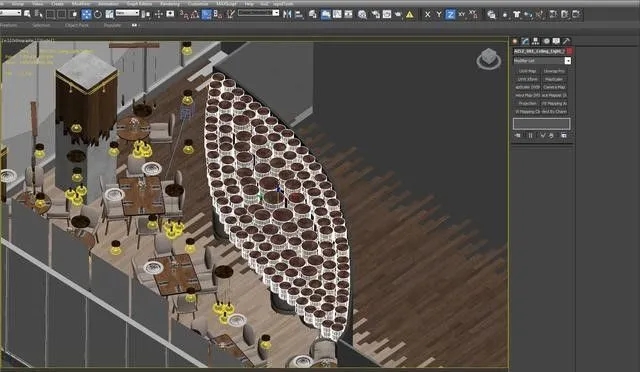Screen dimensions: 640x372
Task: Apply the UVW Map modifier button
Action: click(x=527, y=71)
